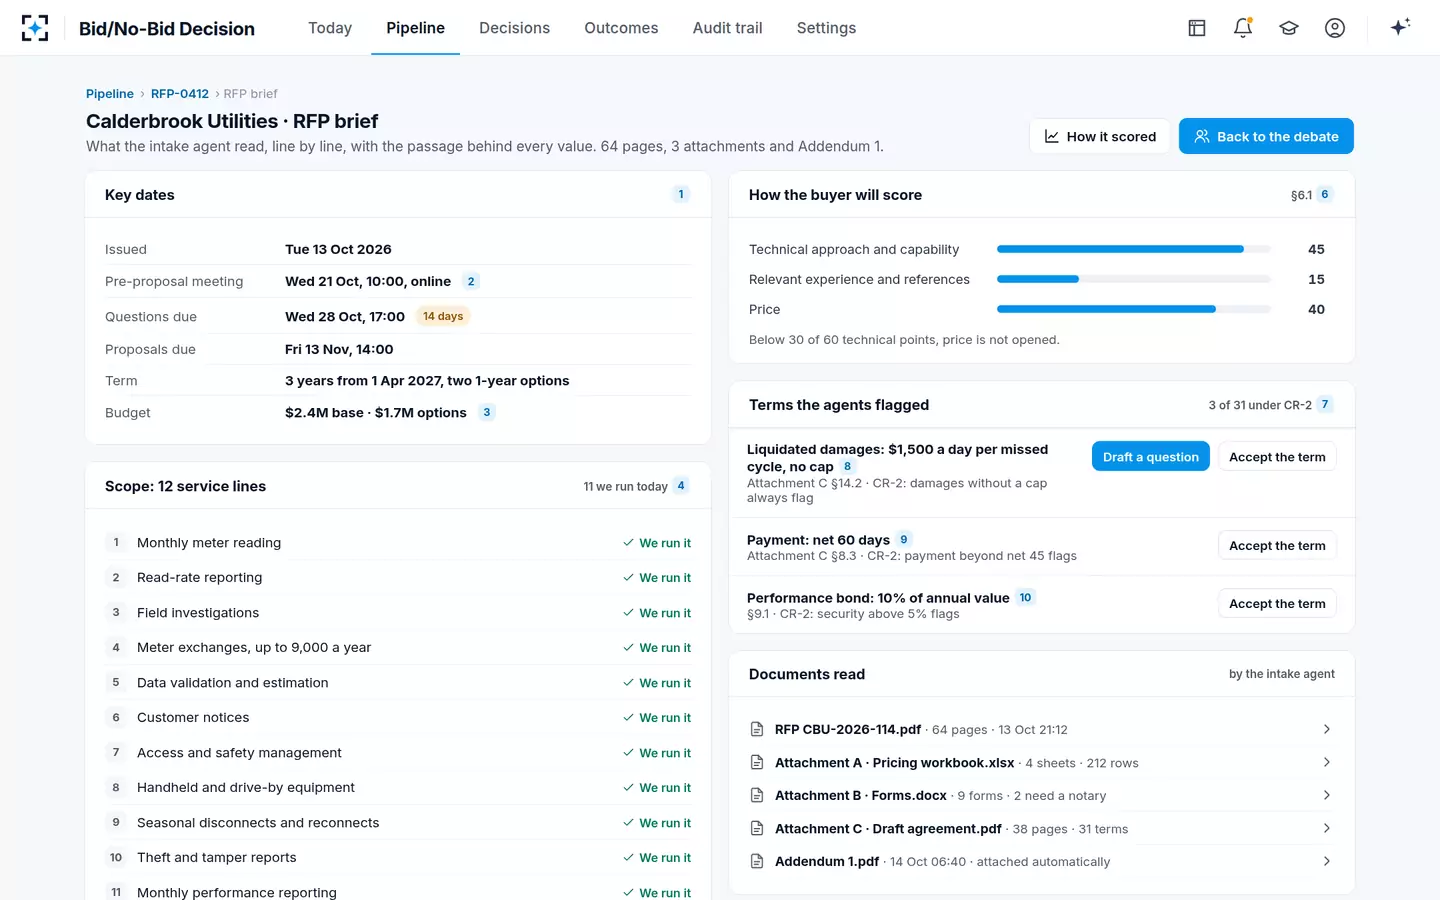Click the file icon beside Addendum 1.pdf

pos(757,862)
